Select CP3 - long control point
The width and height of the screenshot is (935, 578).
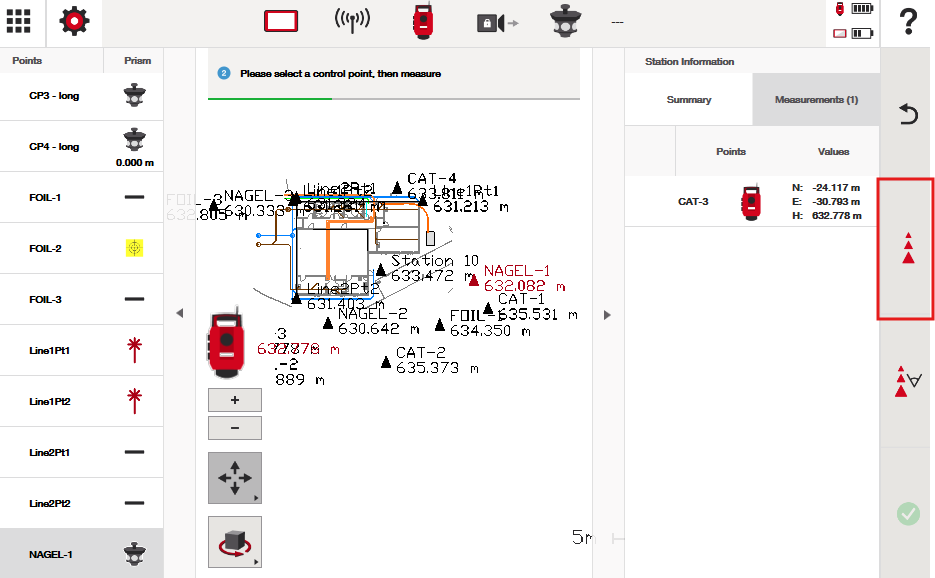tap(82, 96)
